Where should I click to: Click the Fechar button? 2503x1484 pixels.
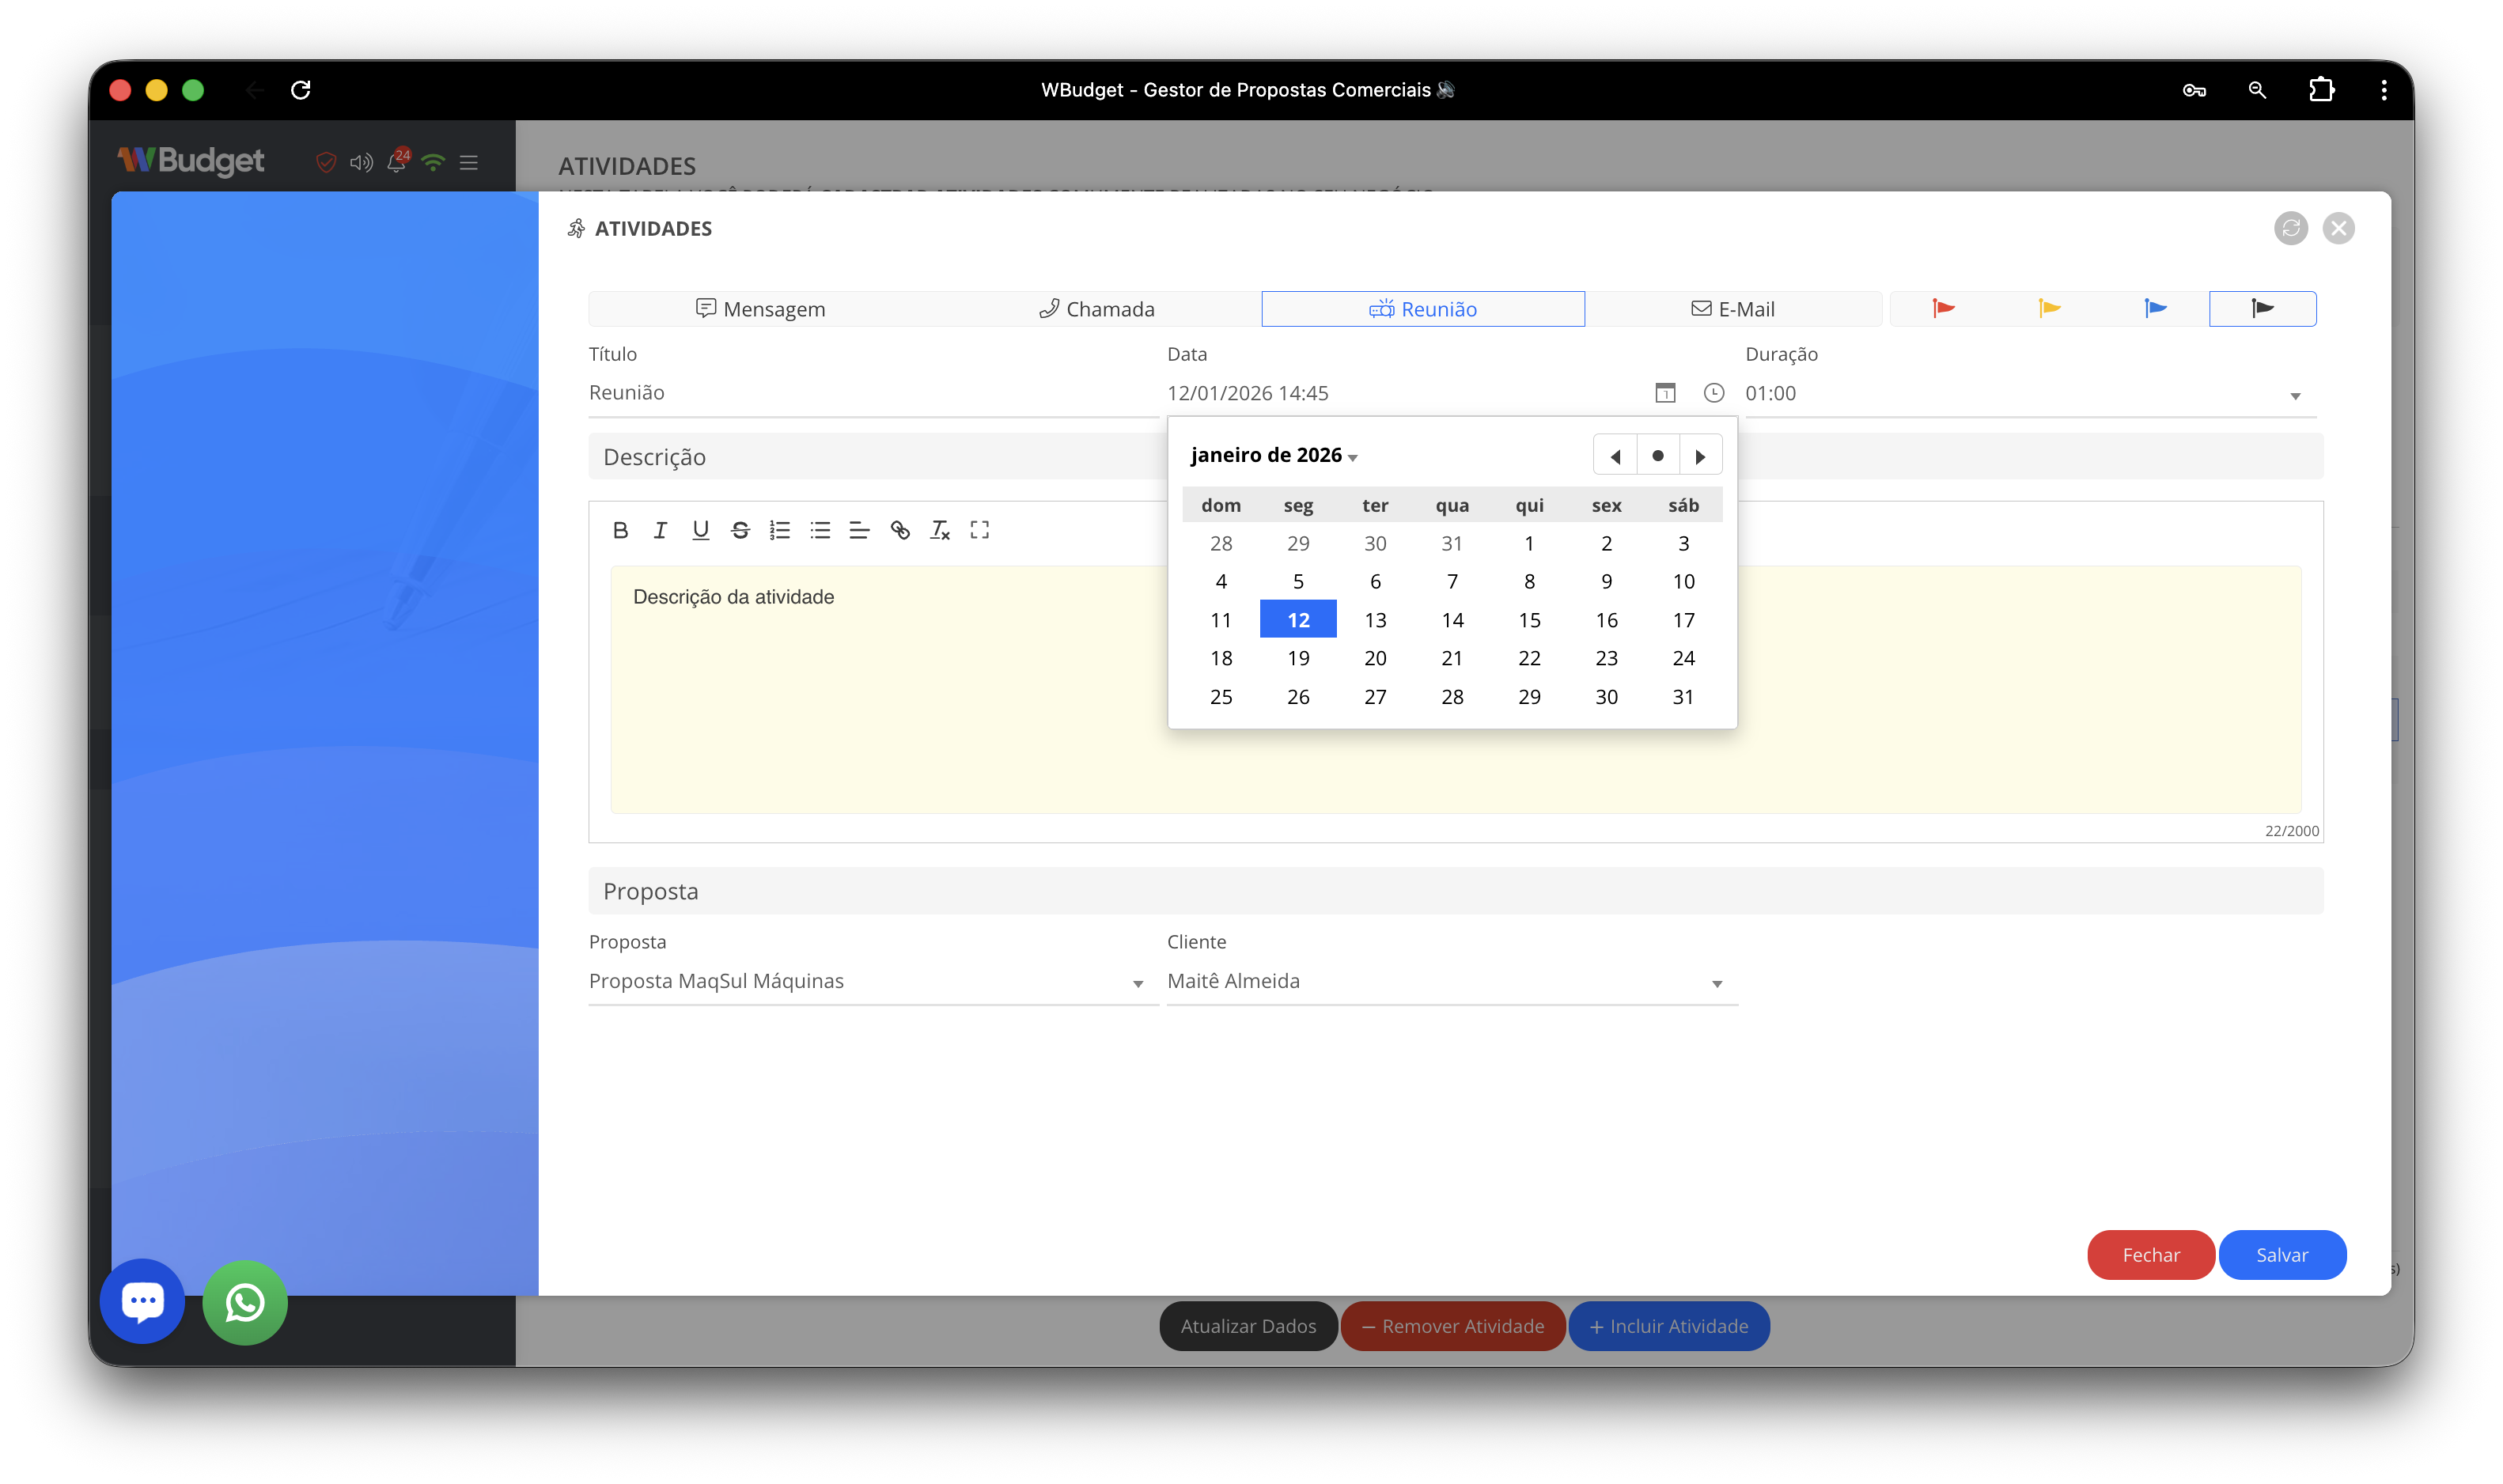click(2150, 1255)
